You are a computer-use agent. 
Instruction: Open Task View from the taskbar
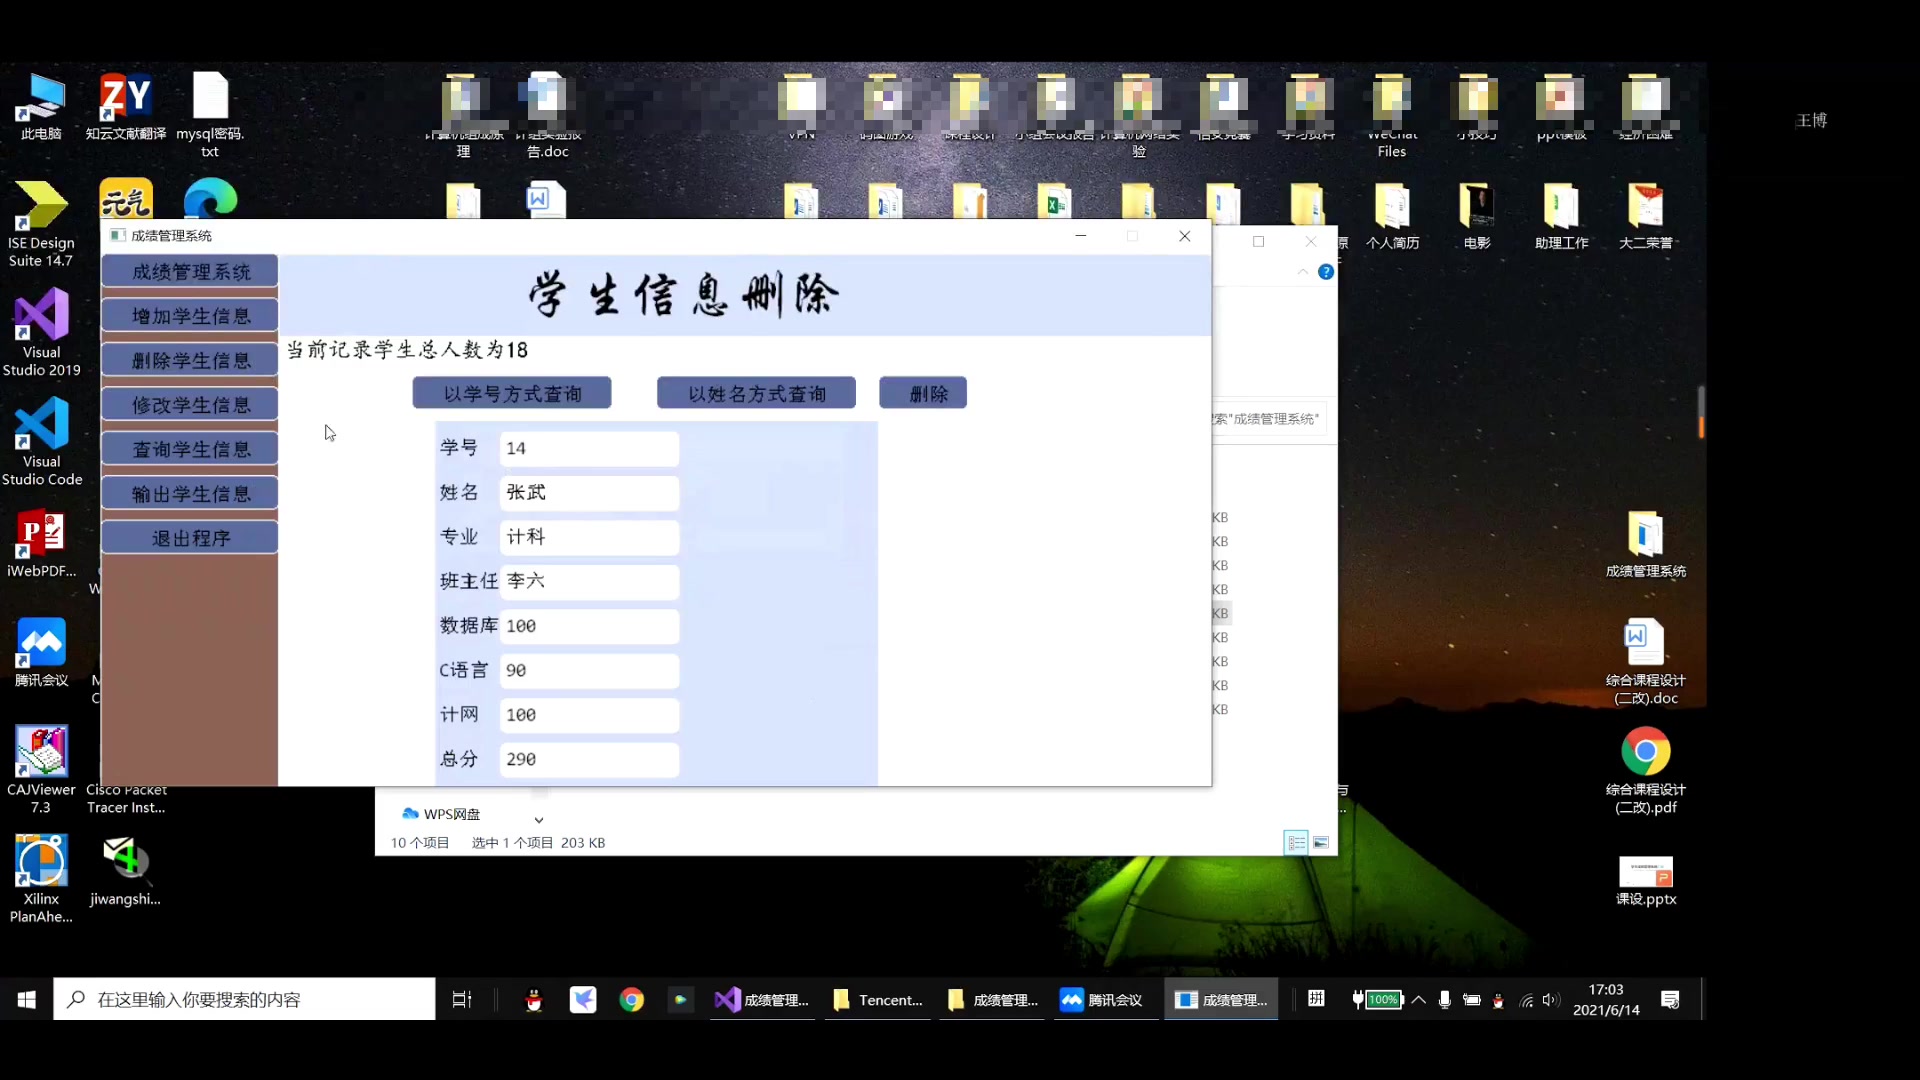(460, 999)
